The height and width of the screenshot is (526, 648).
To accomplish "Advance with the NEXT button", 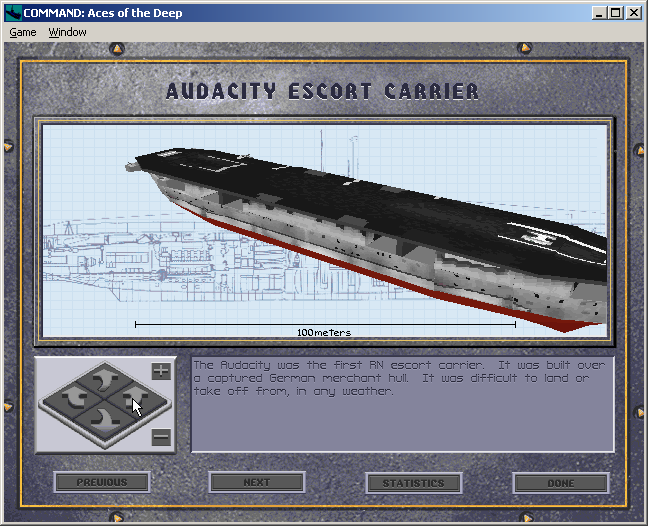I will (x=257, y=482).
